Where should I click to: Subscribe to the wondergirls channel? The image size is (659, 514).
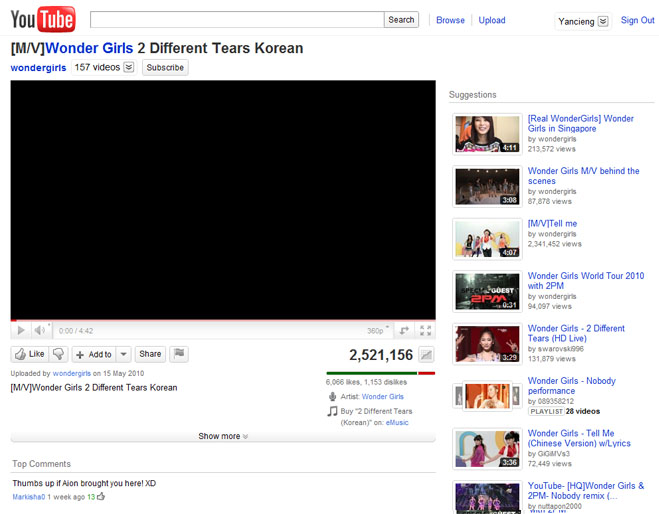tap(165, 68)
